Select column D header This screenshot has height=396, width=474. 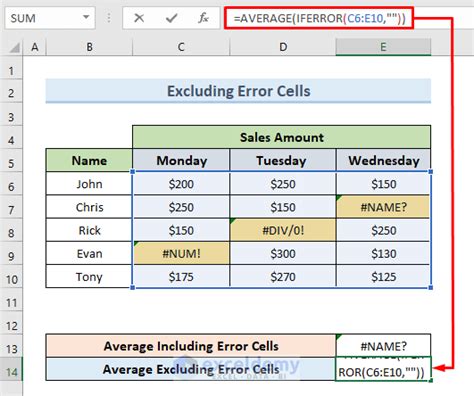(283, 47)
